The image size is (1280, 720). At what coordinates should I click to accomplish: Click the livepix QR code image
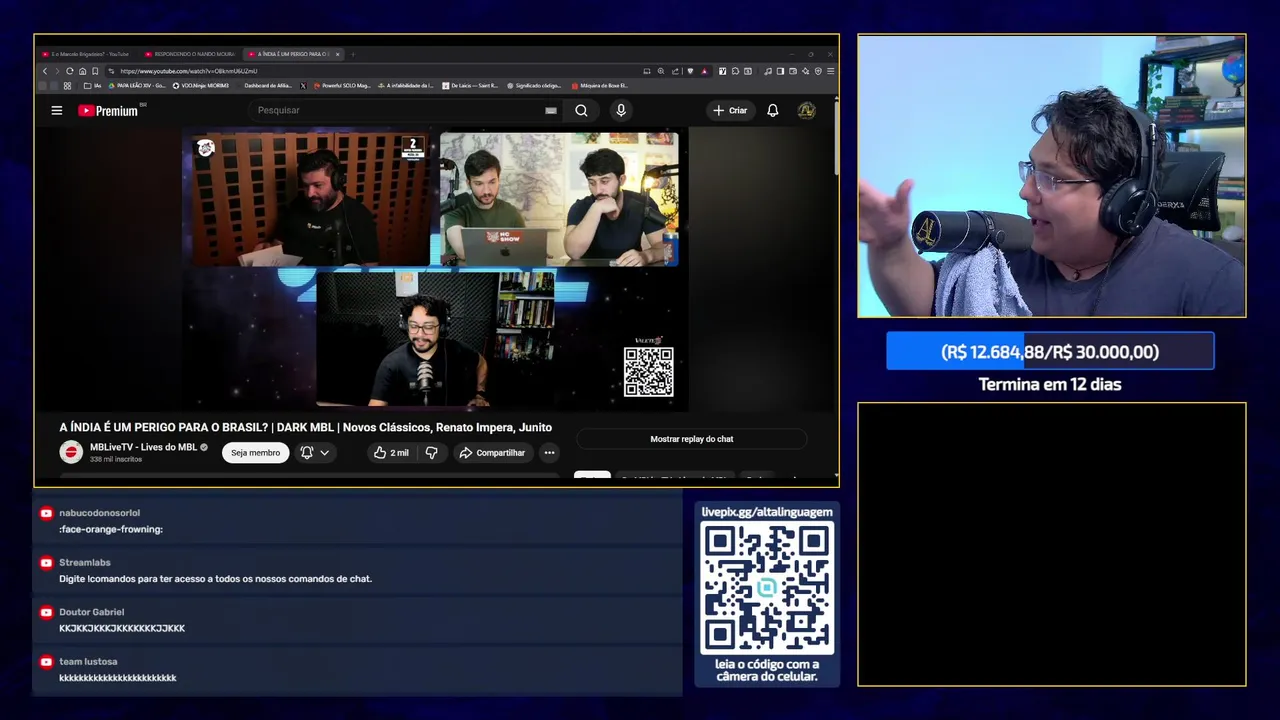click(x=767, y=588)
